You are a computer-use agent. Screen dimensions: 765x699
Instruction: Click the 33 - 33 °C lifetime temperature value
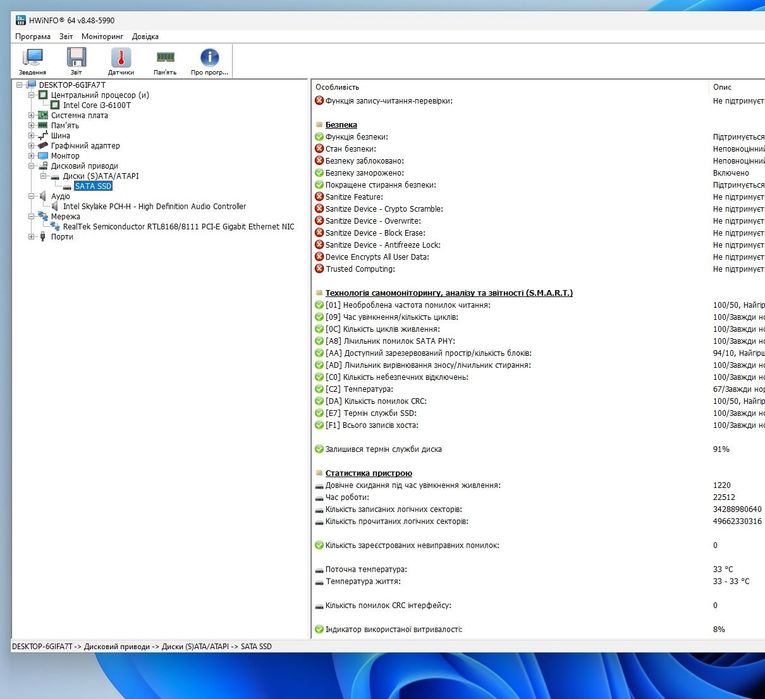point(731,581)
